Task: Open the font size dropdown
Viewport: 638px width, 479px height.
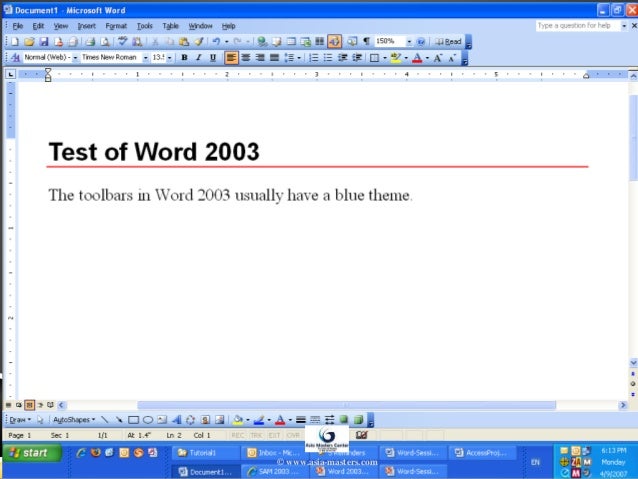Action: tap(169, 58)
